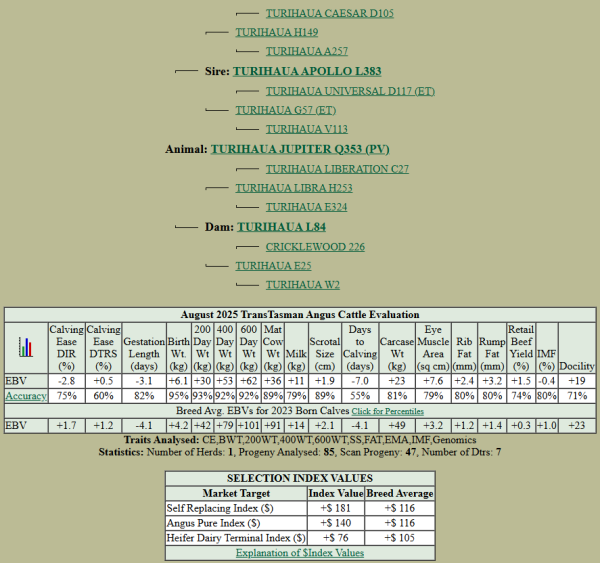600x563 pixels.
Task: Open the TURIHAUA H149 pedigree link
Action: coord(270,32)
